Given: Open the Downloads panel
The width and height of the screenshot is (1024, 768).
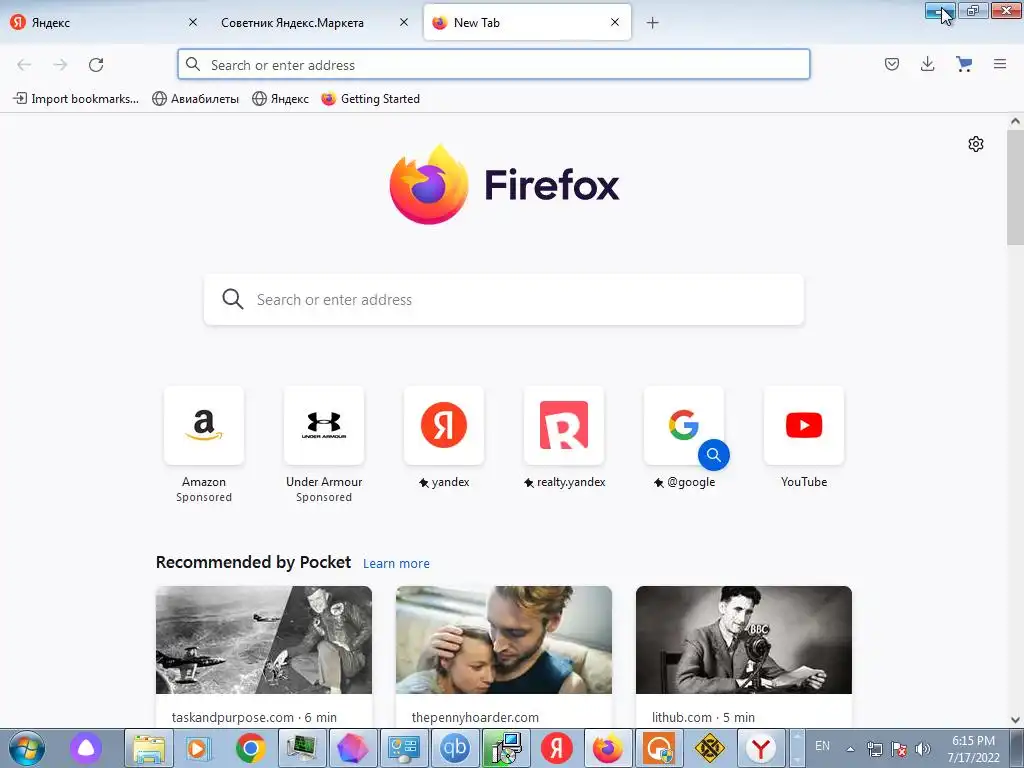Looking at the screenshot, I should (927, 64).
